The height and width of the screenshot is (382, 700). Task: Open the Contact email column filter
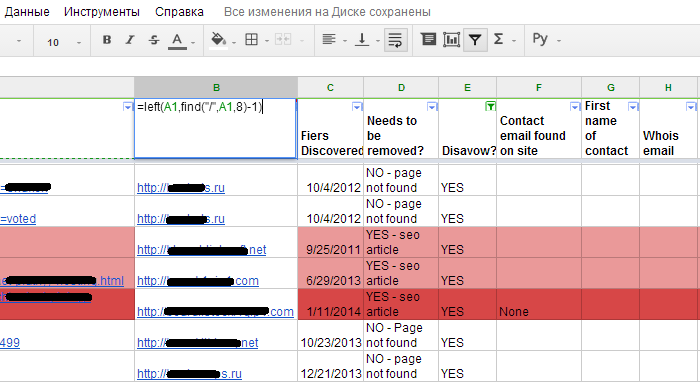tap(575, 107)
